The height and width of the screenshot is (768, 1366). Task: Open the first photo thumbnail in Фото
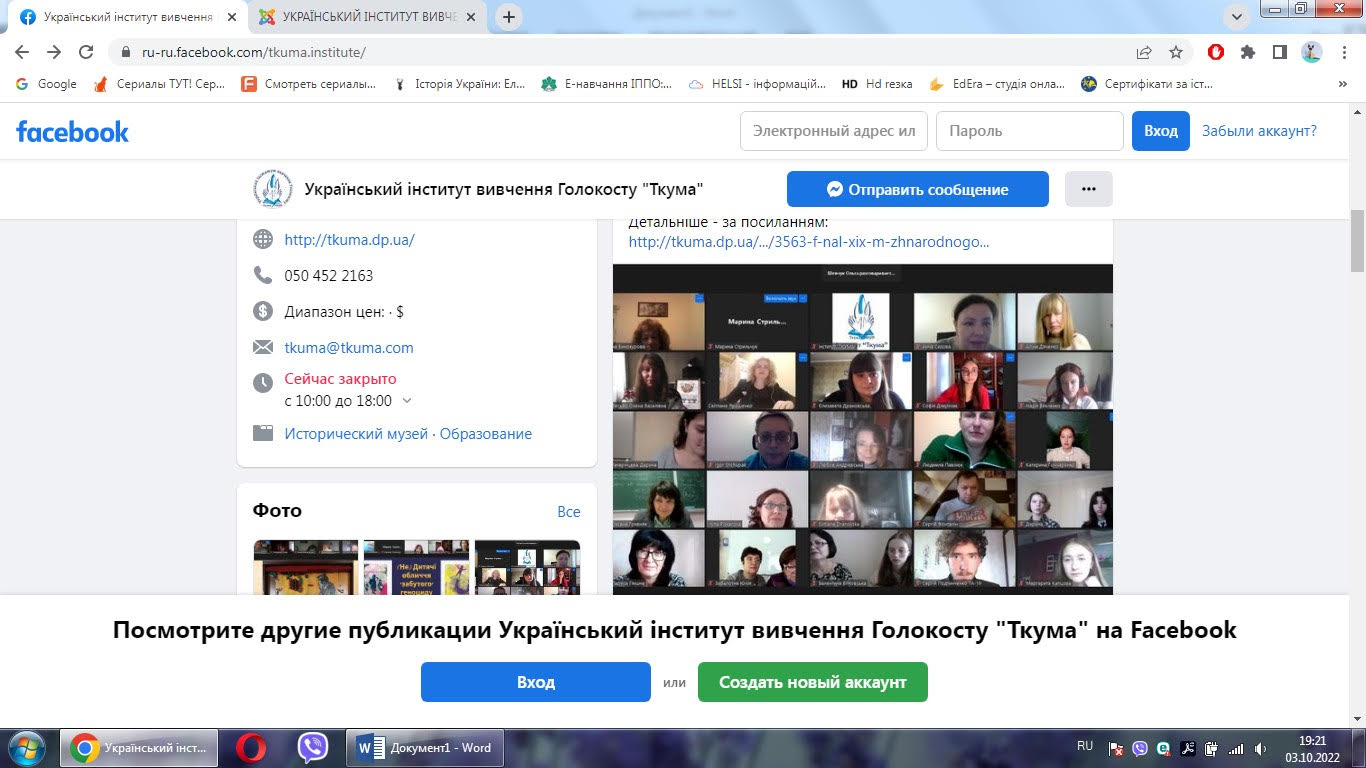coord(306,567)
